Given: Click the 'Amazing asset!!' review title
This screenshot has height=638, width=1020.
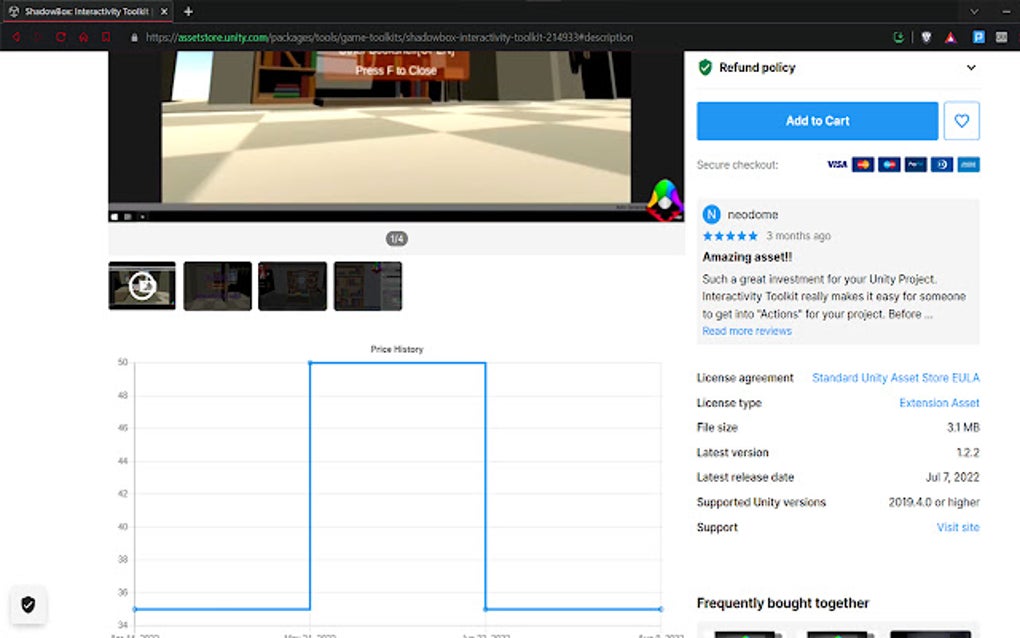Looking at the screenshot, I should [x=747, y=257].
